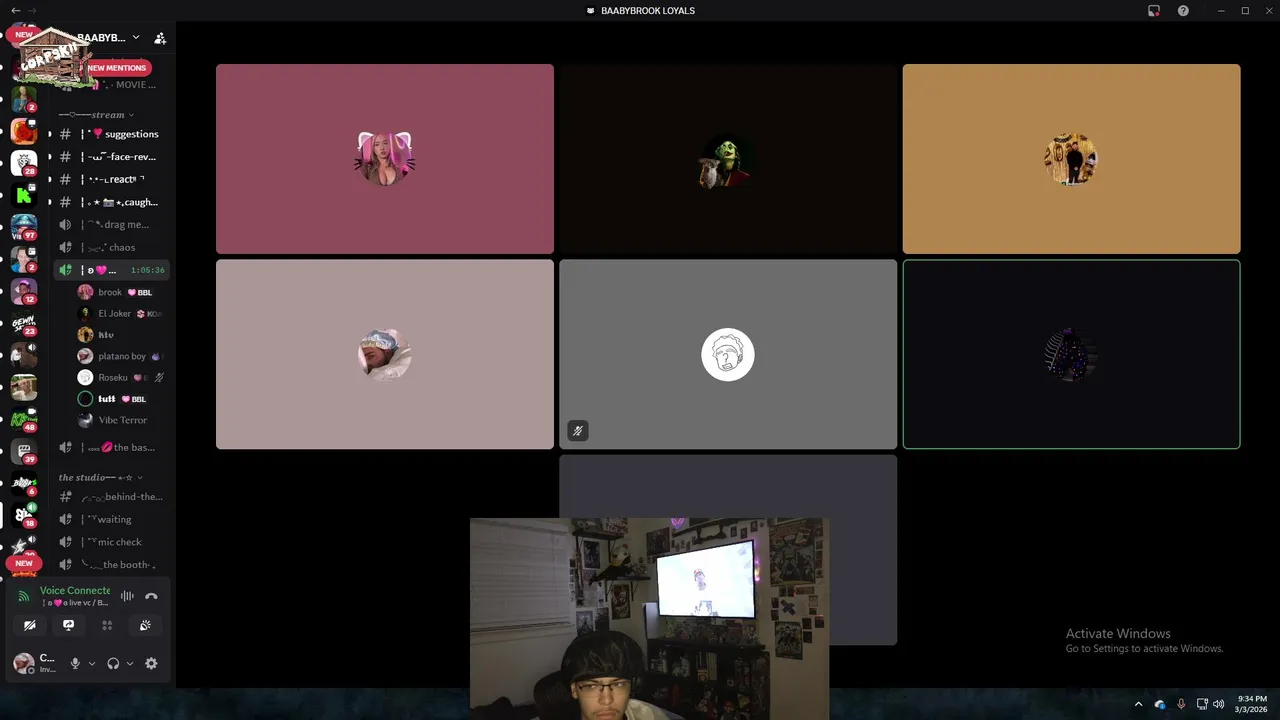Image resolution: width=1280 pixels, height=720 pixels.
Task: Select Vibe Terror in voice participant list
Action: coord(120,420)
